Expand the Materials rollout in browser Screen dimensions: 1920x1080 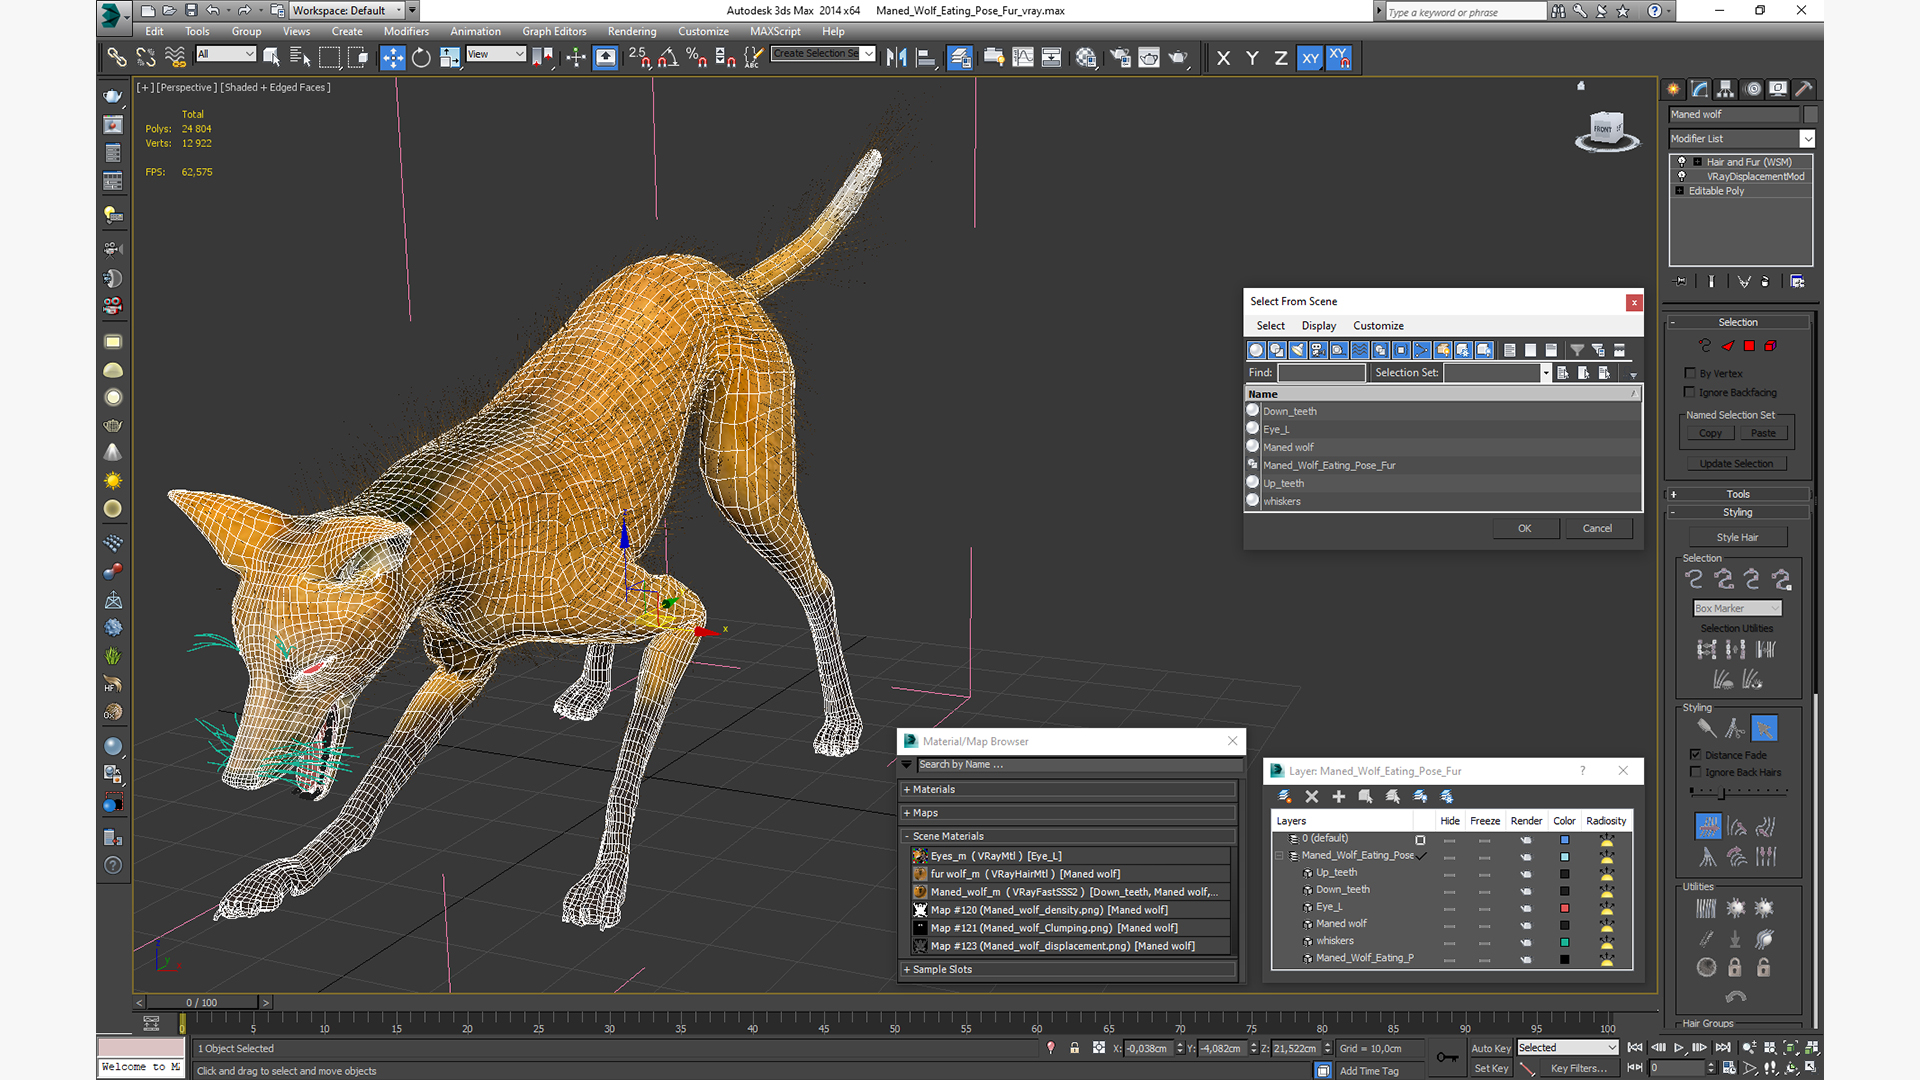coord(934,789)
